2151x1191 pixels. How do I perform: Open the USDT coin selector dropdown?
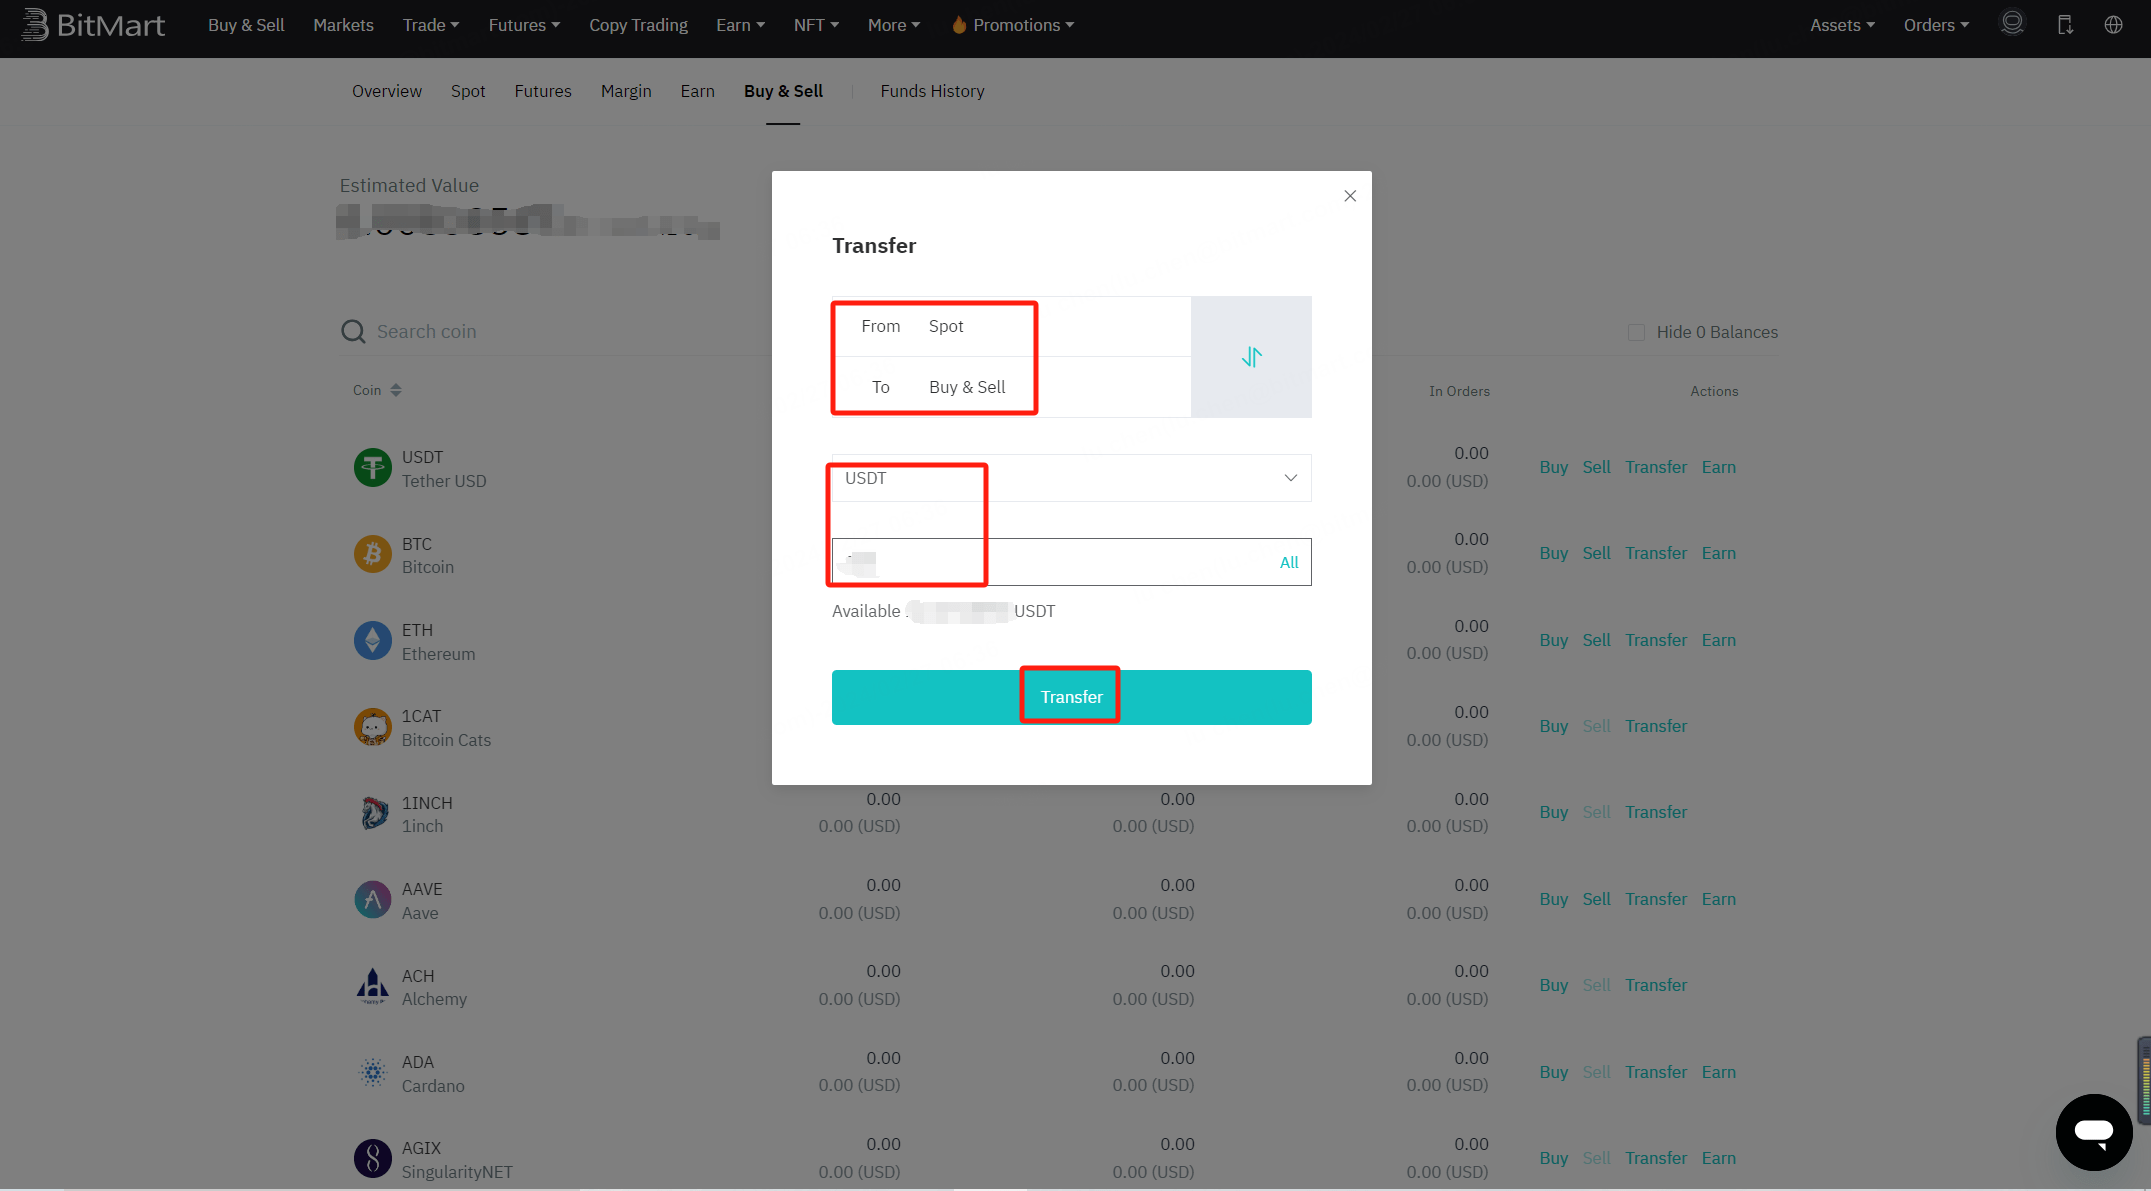click(x=1289, y=477)
